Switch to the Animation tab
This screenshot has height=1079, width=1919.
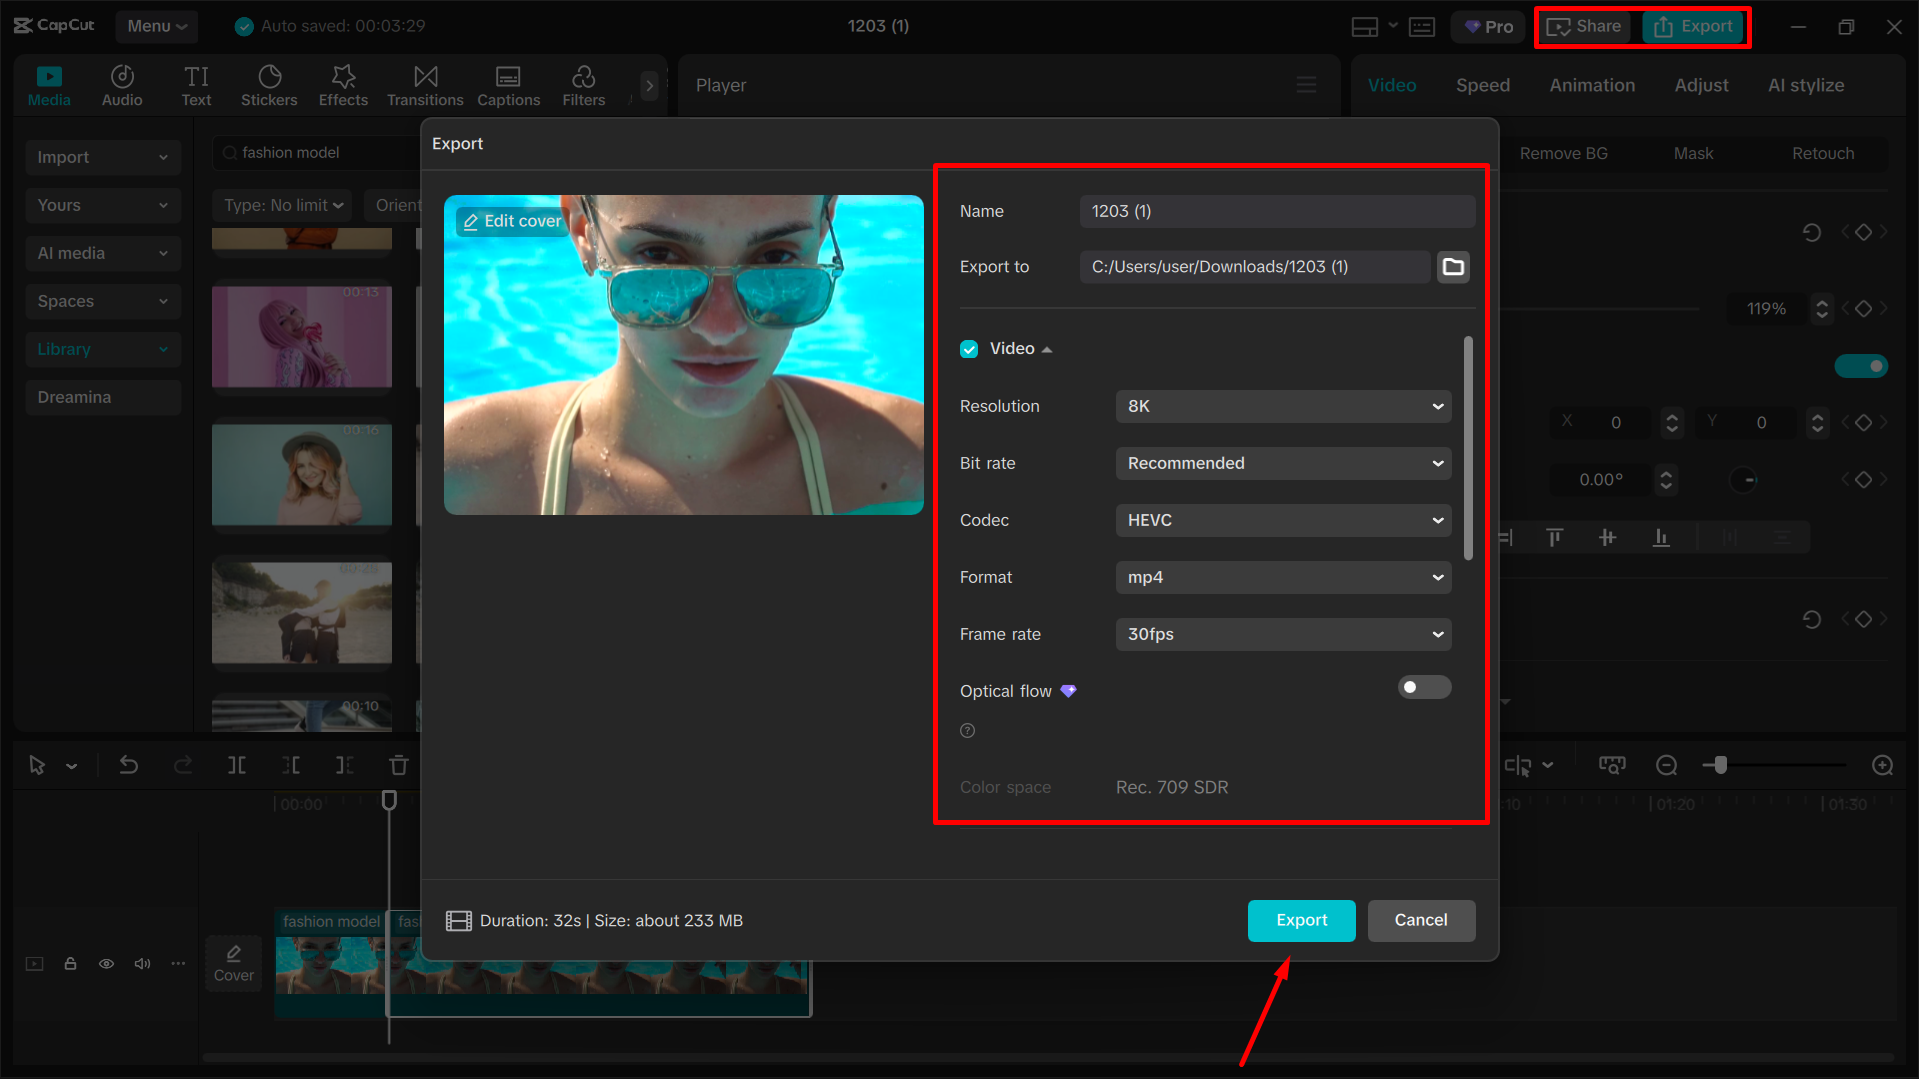pyautogui.click(x=1591, y=85)
